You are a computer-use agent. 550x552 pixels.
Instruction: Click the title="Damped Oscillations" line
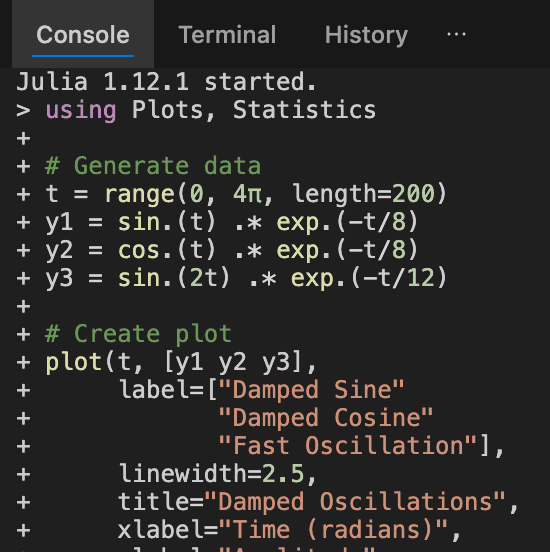tap(318, 502)
